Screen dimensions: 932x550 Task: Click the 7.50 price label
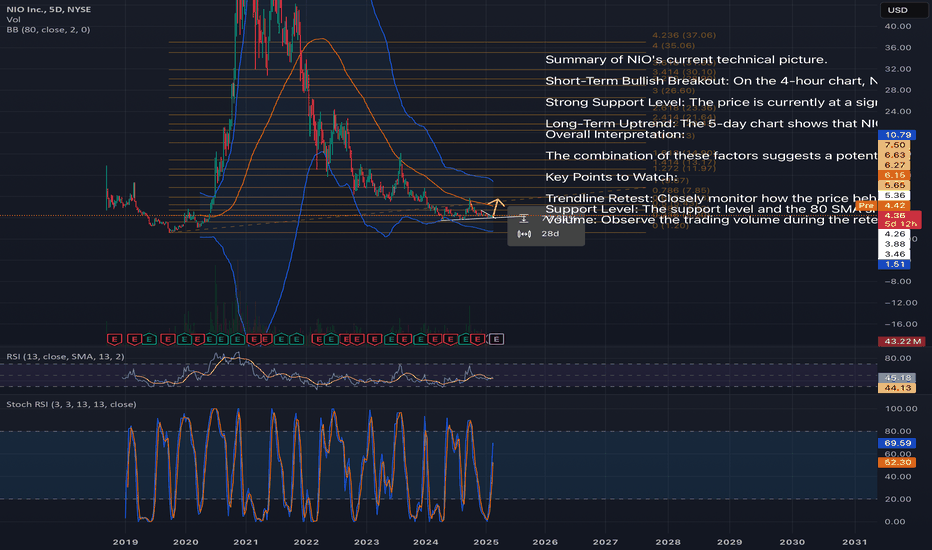pos(894,145)
